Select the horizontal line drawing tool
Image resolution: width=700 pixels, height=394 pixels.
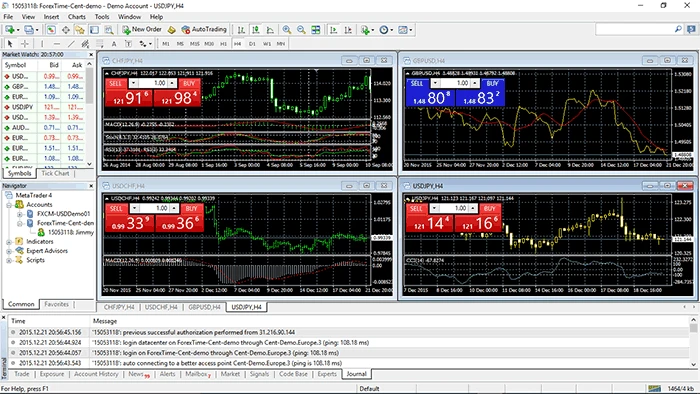tap(56, 44)
